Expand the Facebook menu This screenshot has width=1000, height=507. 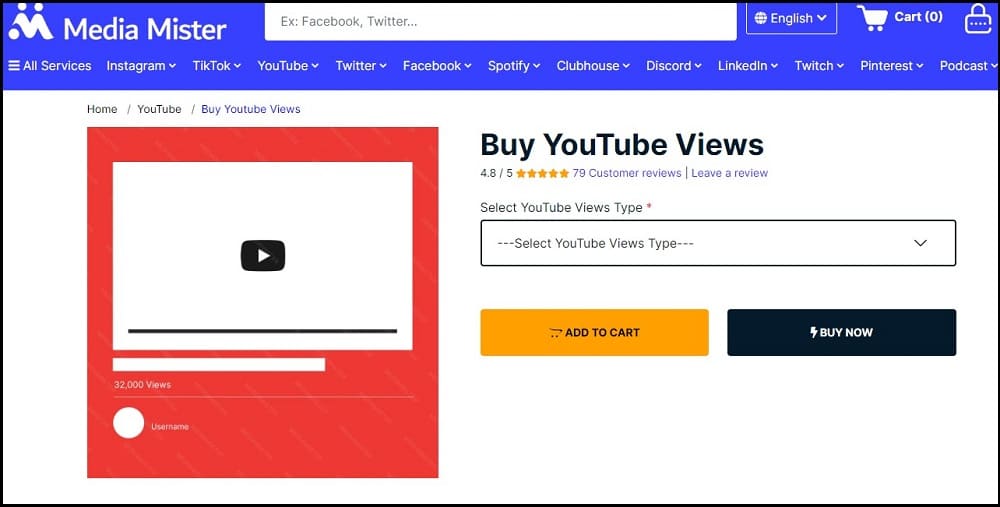[437, 66]
